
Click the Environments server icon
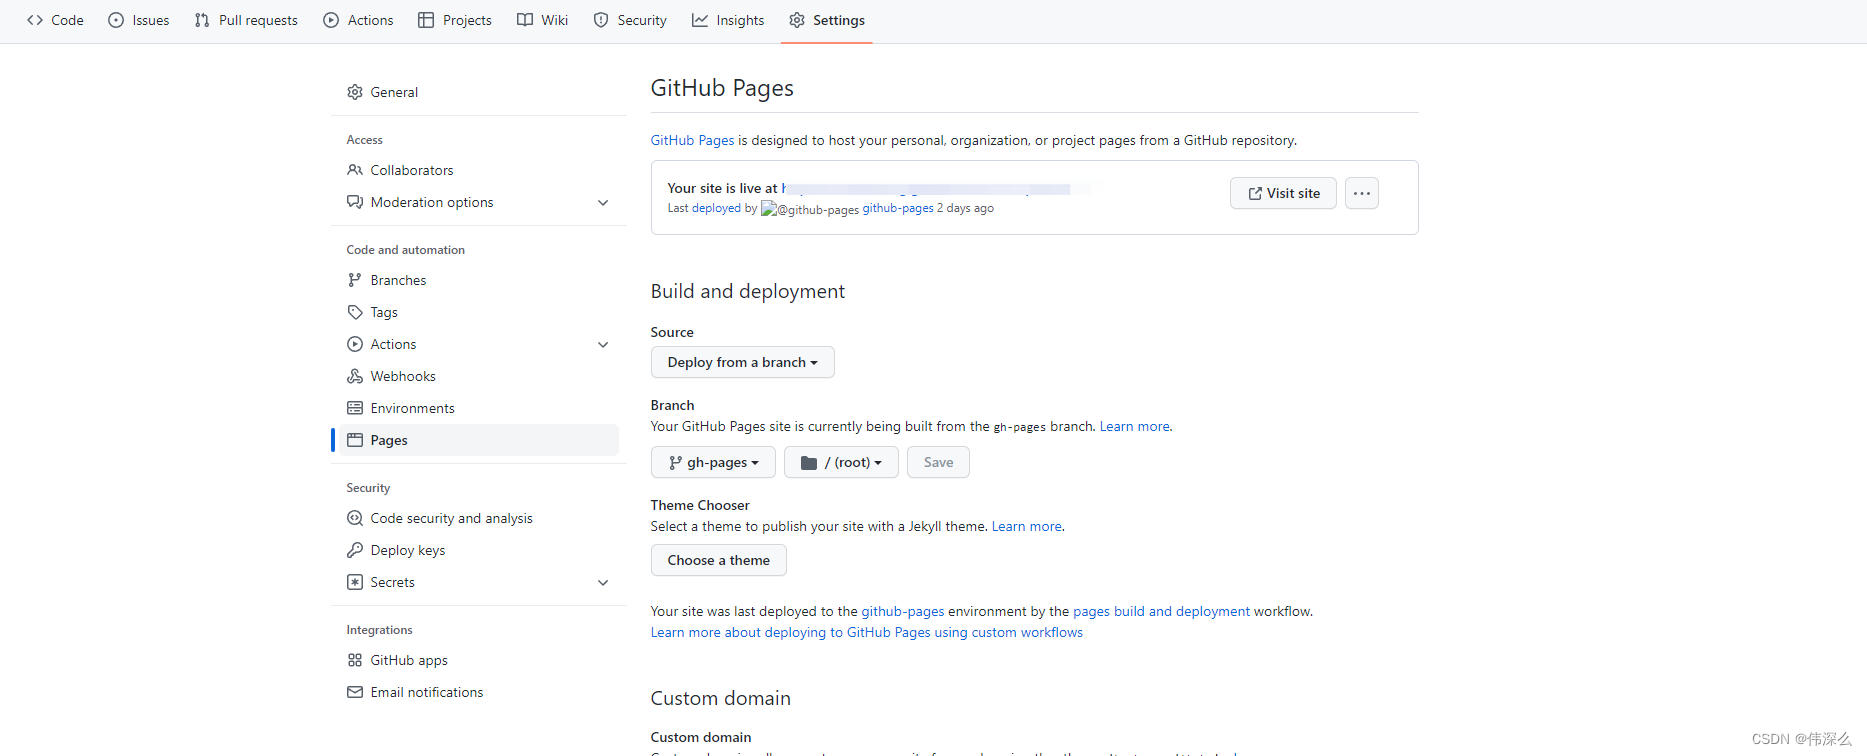click(355, 408)
